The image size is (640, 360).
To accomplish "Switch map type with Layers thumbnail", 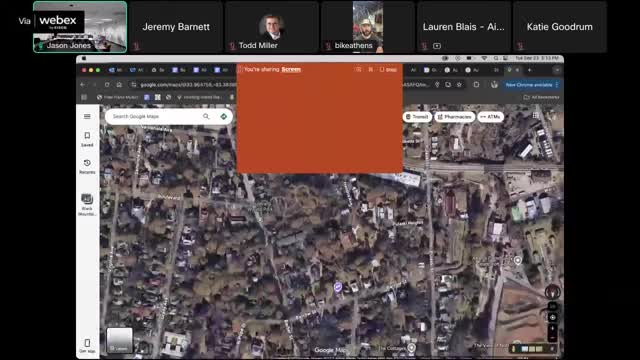I will point(119,340).
